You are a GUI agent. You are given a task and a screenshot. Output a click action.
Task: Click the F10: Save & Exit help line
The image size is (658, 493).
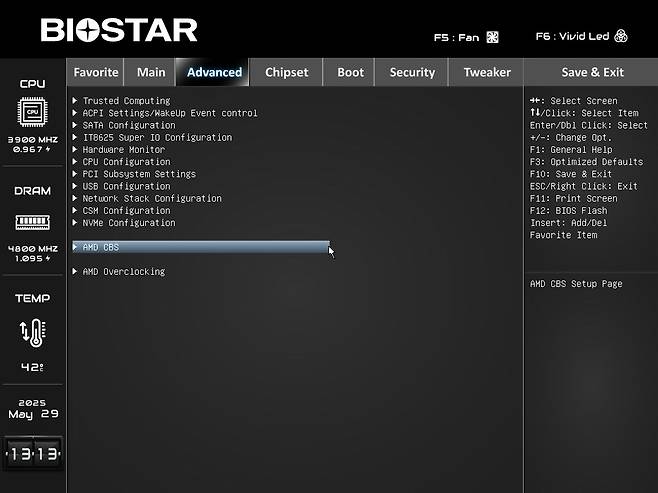[x=571, y=174]
